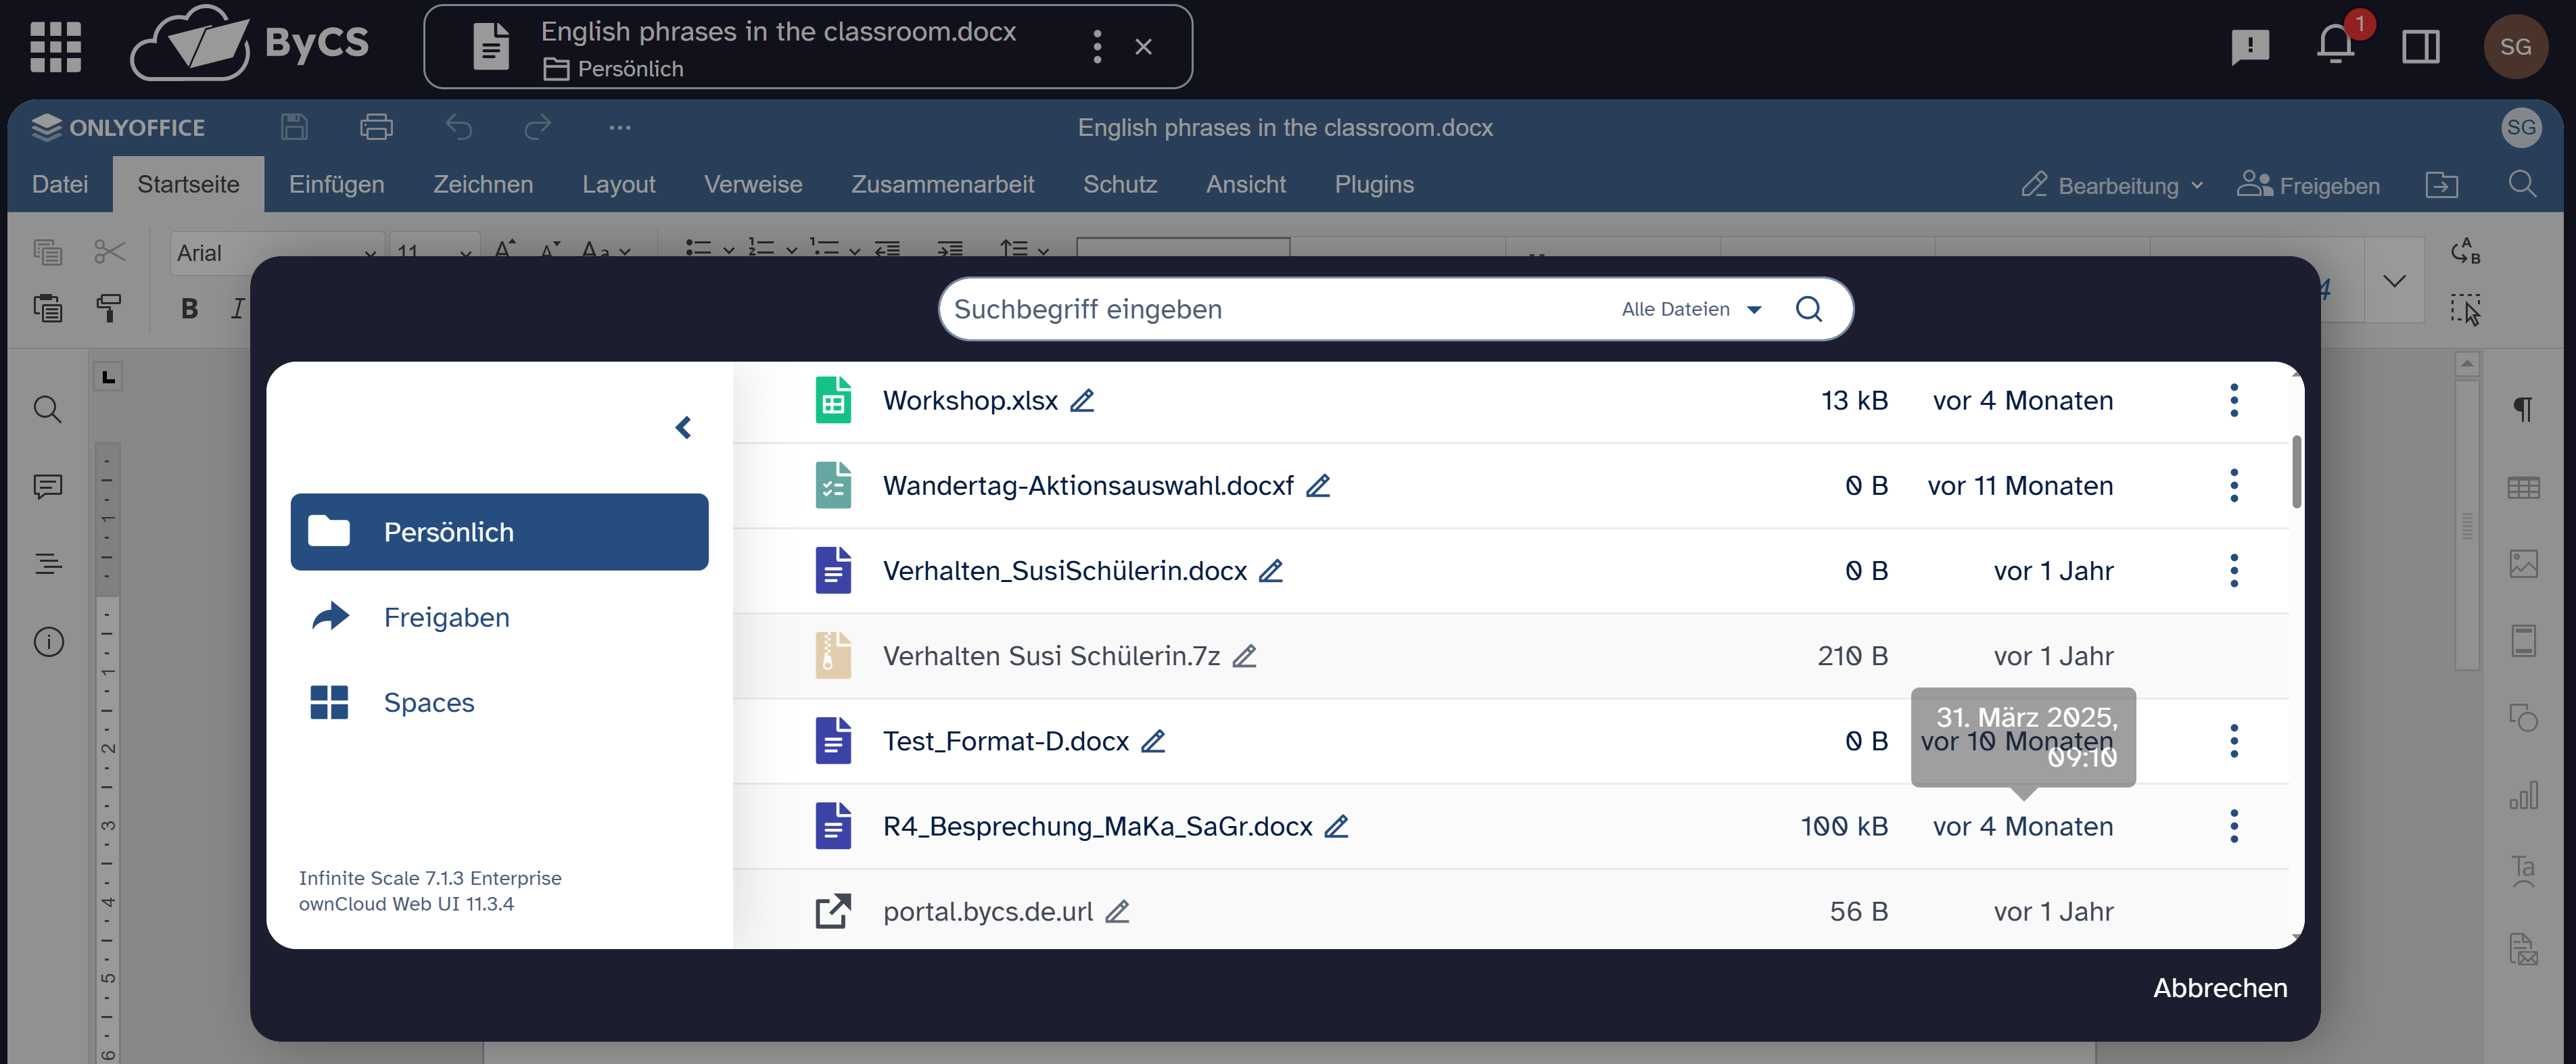Open the Alle Dateien filter dropdown
The height and width of the screenshot is (1064, 2576).
(1691, 309)
